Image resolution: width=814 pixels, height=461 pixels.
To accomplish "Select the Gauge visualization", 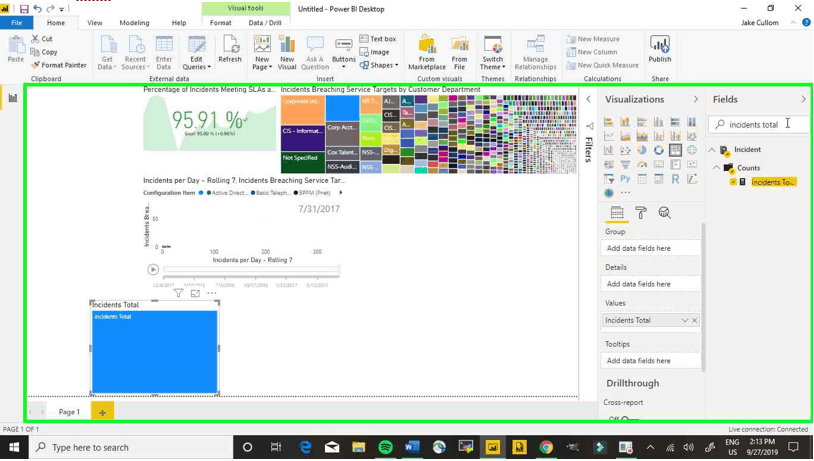I will pyautogui.click(x=642, y=165).
